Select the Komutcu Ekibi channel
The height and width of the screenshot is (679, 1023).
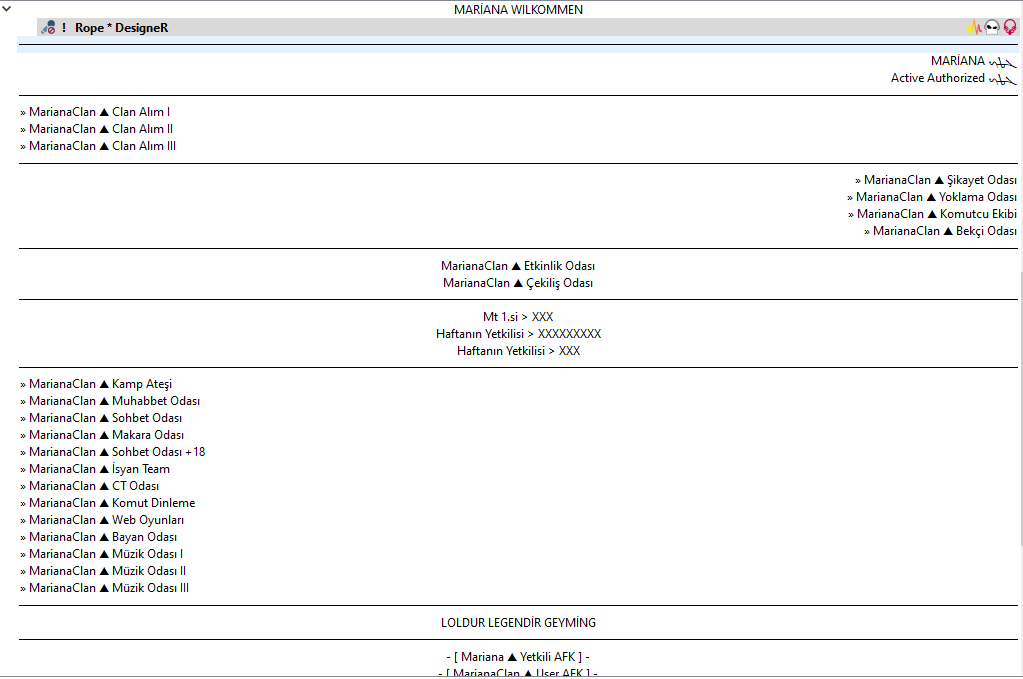click(932, 214)
